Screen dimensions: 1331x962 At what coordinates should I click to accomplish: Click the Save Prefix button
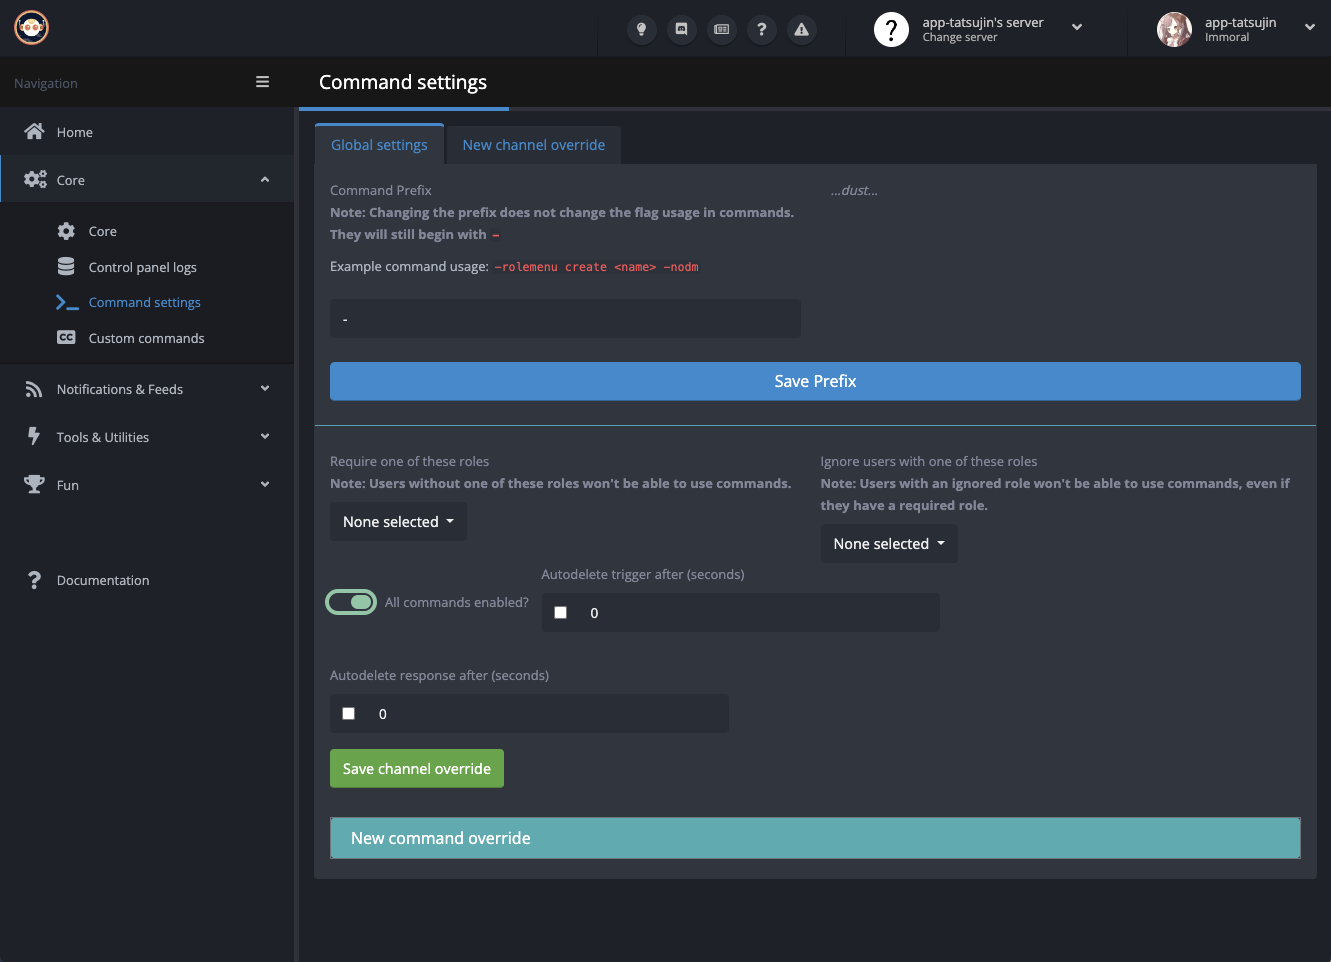[x=815, y=381]
